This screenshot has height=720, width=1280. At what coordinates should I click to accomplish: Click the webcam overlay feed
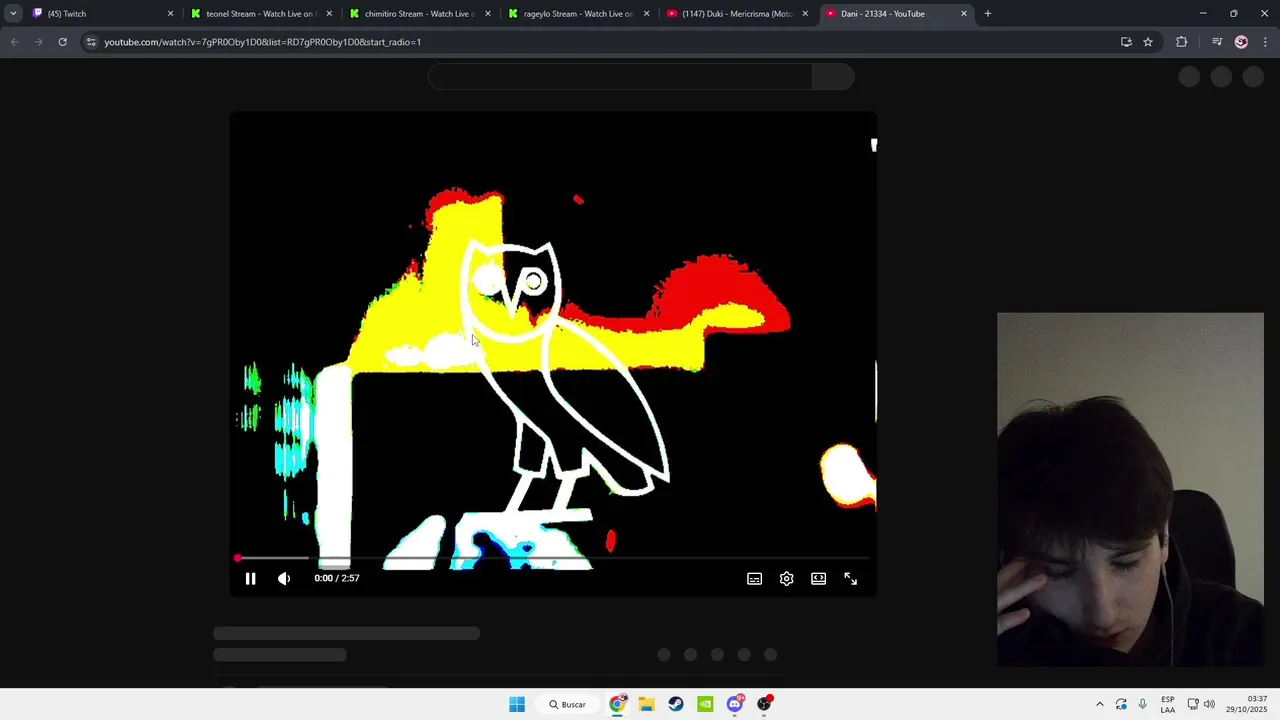(1130, 489)
